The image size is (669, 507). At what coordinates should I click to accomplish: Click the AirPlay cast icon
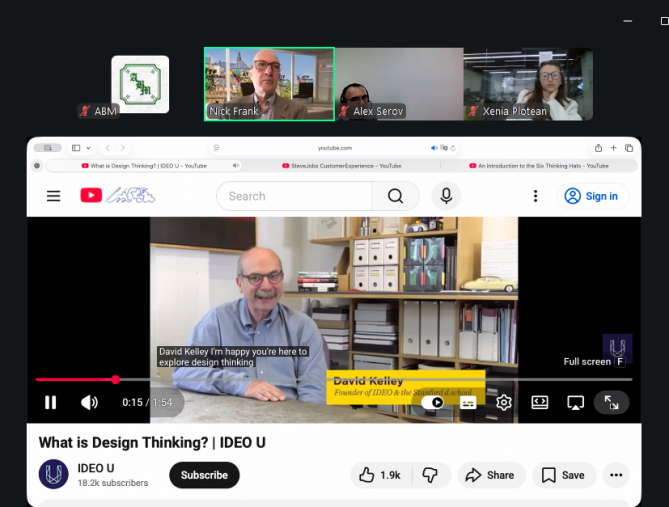(x=575, y=402)
